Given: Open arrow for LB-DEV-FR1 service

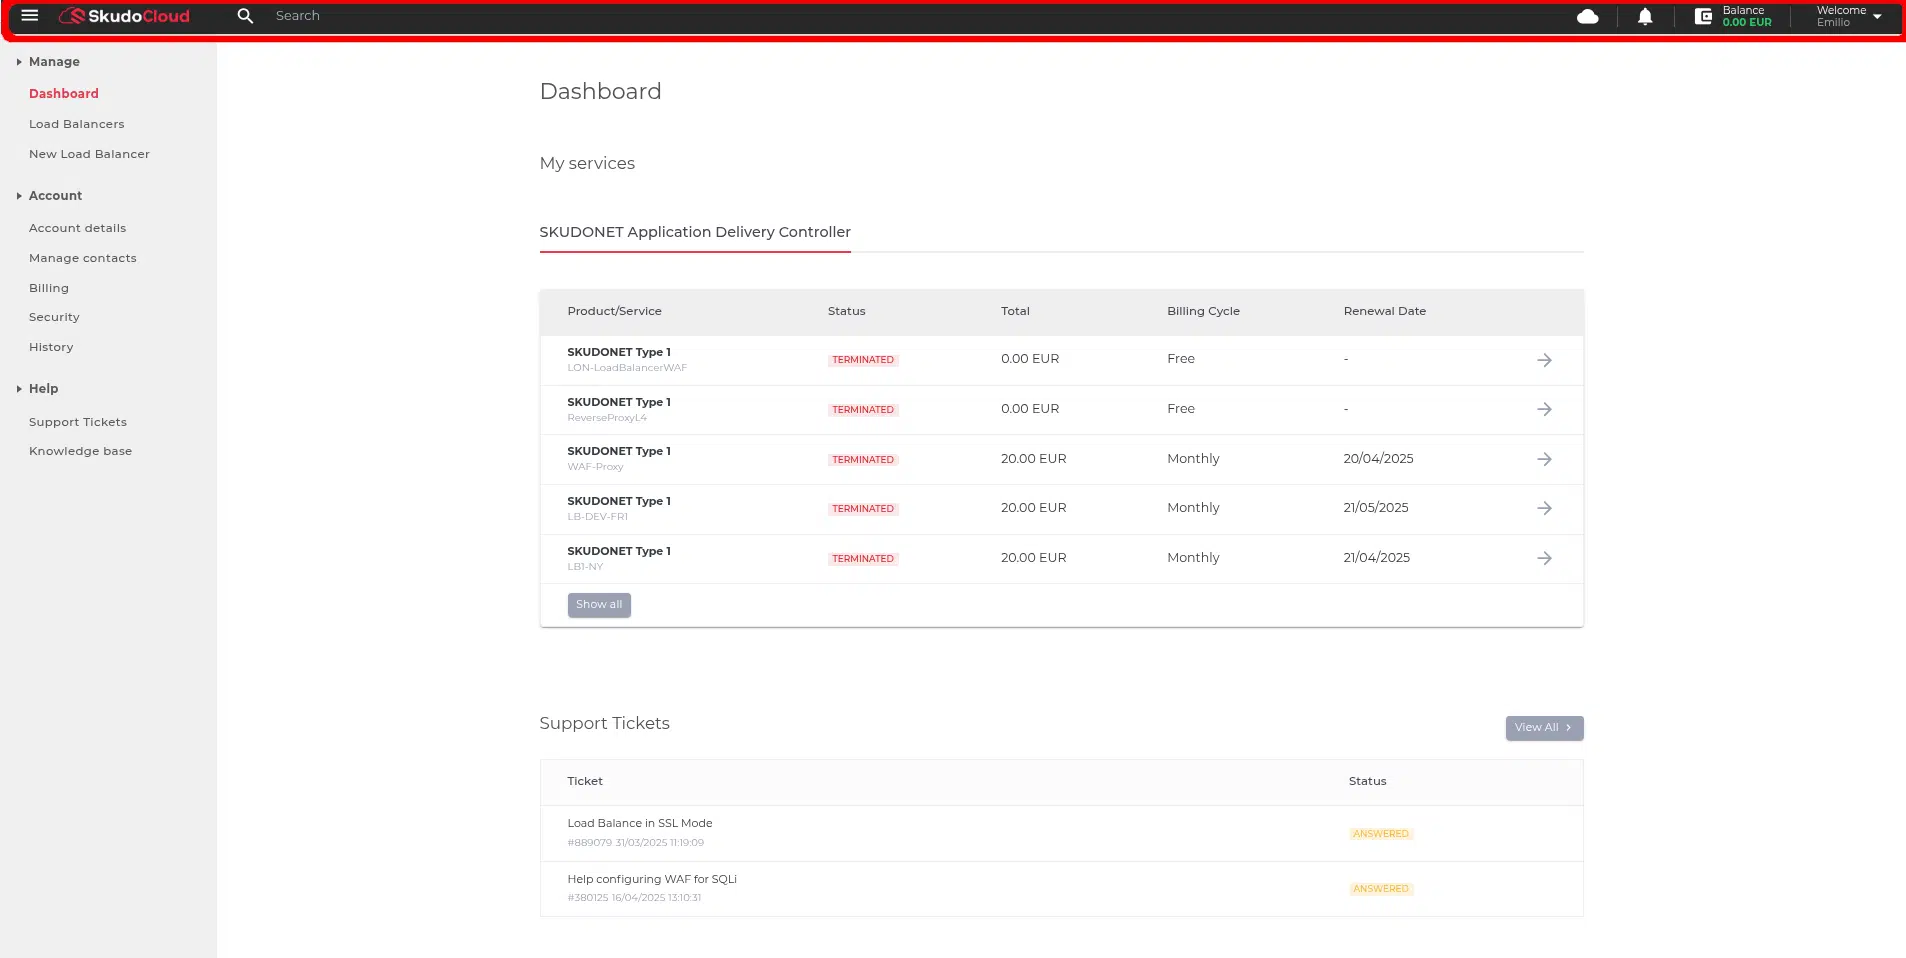Looking at the screenshot, I should [x=1544, y=509].
